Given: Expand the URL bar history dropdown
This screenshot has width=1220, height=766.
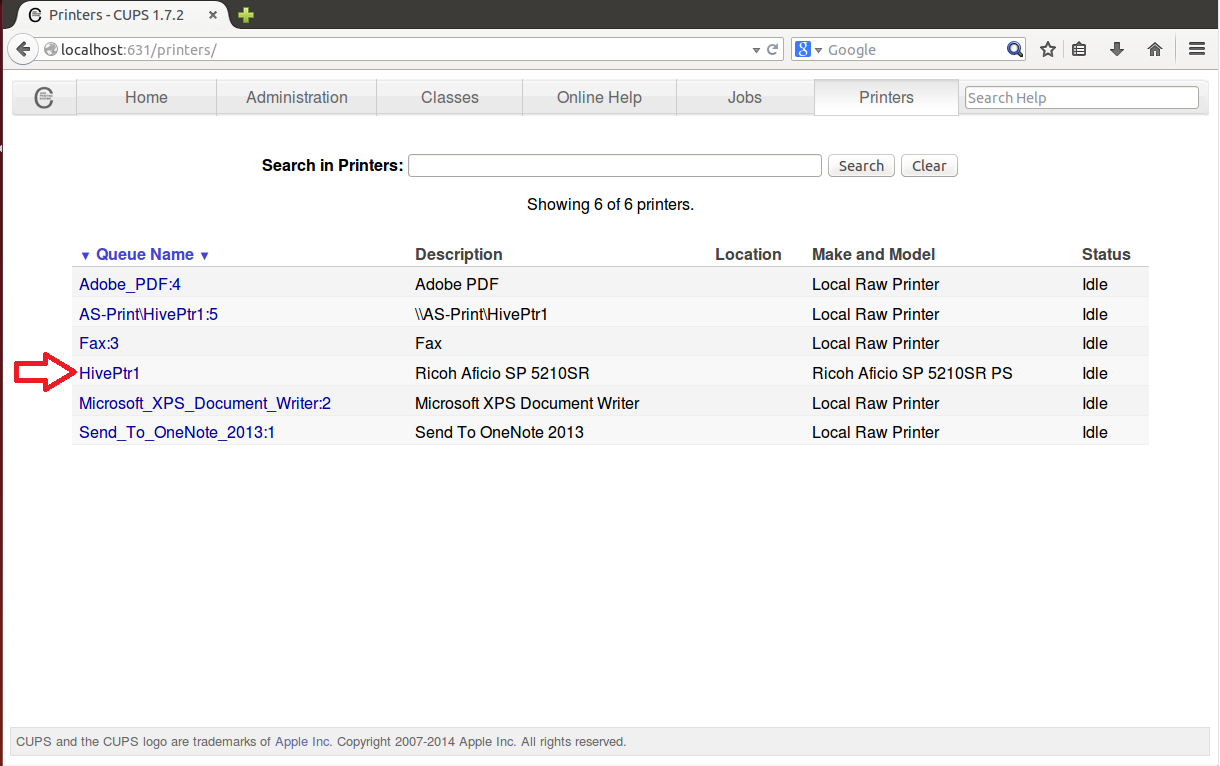Looking at the screenshot, I should click(x=756, y=49).
